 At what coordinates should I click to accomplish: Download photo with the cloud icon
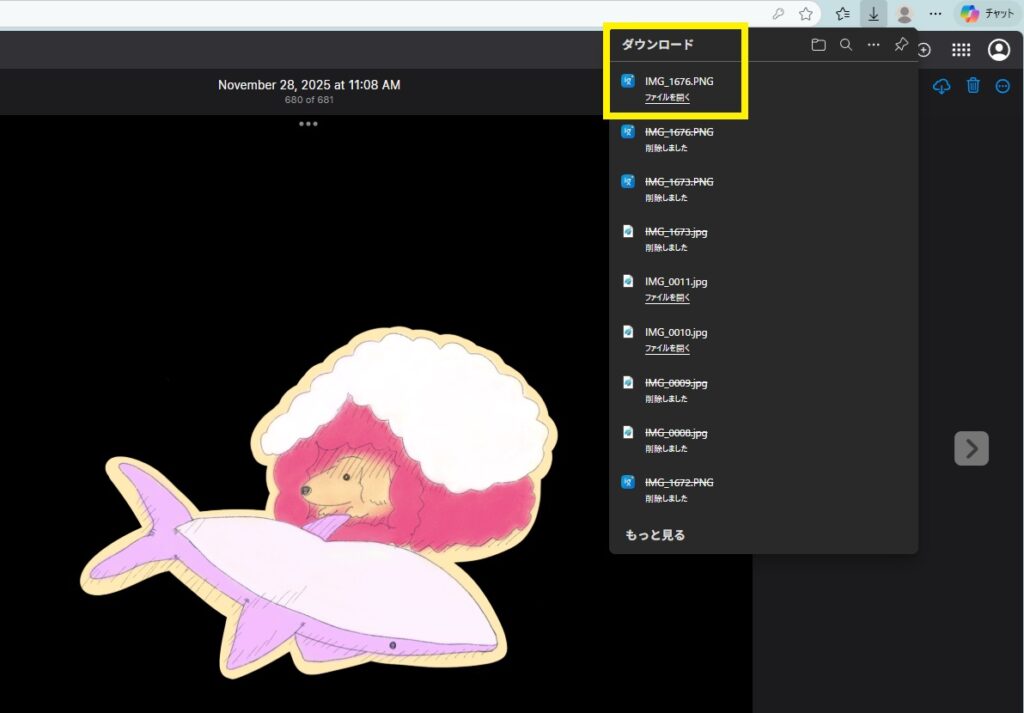tap(941, 87)
